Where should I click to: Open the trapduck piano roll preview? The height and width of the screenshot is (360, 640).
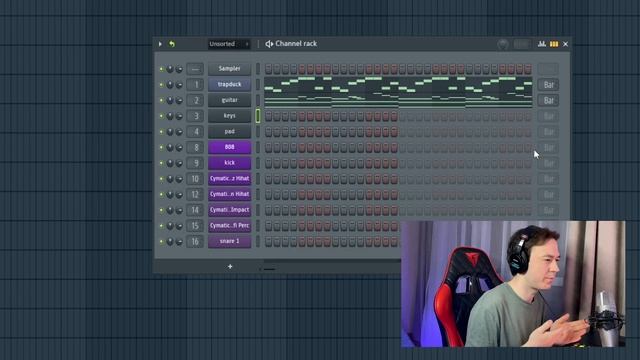pyautogui.click(x=398, y=84)
